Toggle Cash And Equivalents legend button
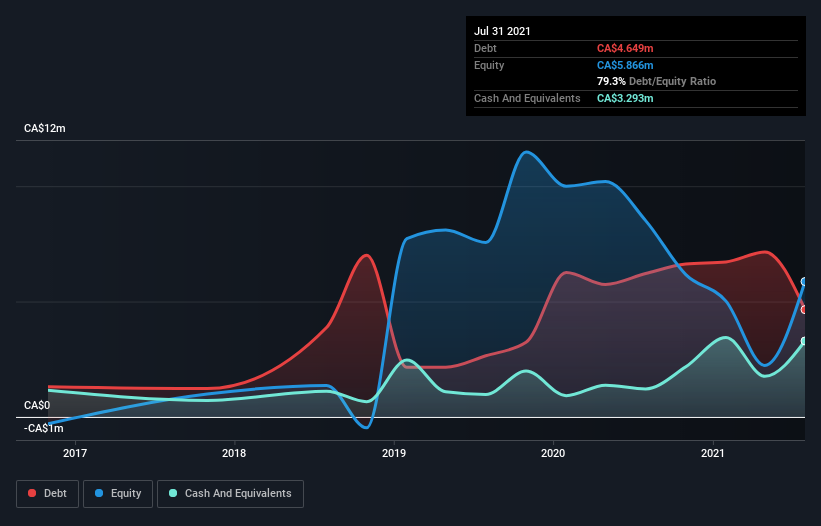 pos(230,494)
